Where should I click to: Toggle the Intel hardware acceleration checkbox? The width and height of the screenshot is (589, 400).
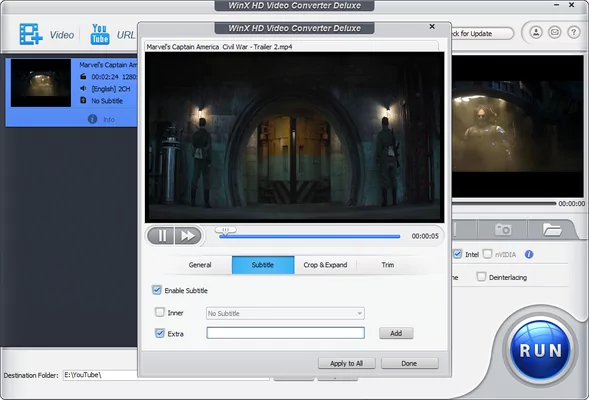tap(457, 254)
